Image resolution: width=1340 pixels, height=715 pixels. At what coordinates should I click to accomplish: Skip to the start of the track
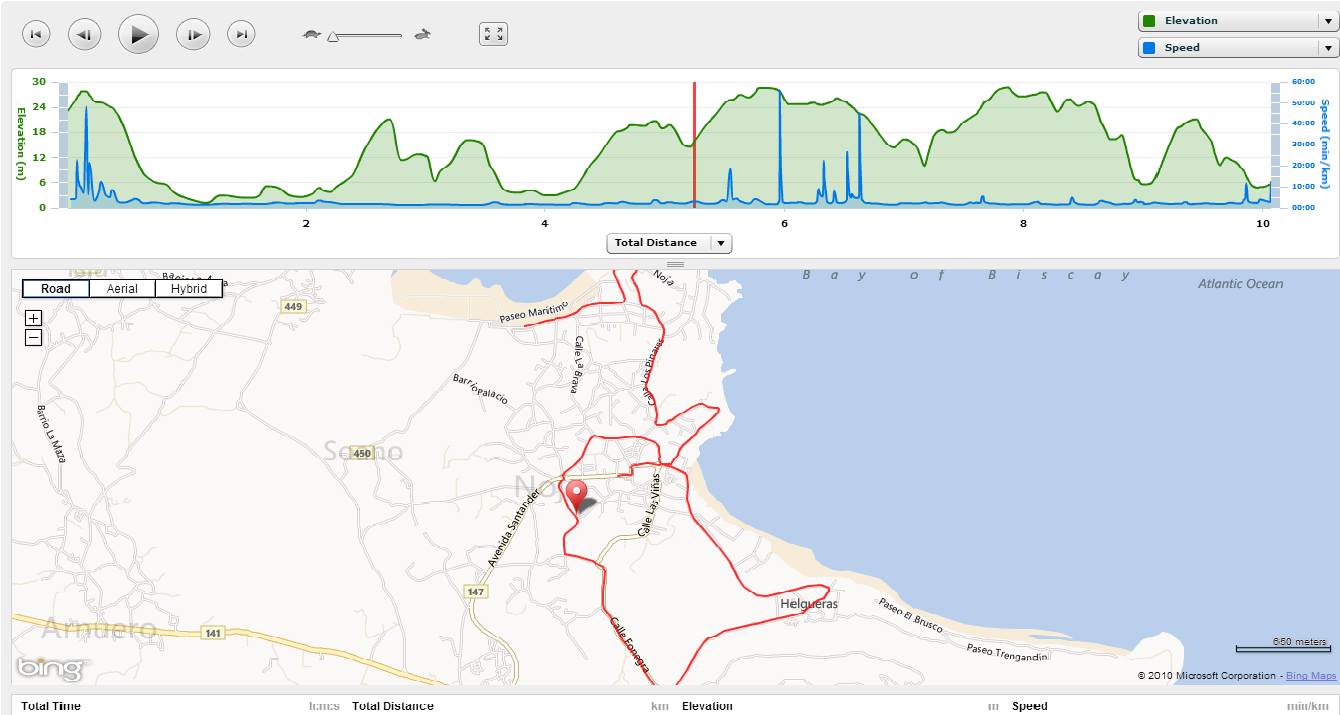pyautogui.click(x=35, y=35)
